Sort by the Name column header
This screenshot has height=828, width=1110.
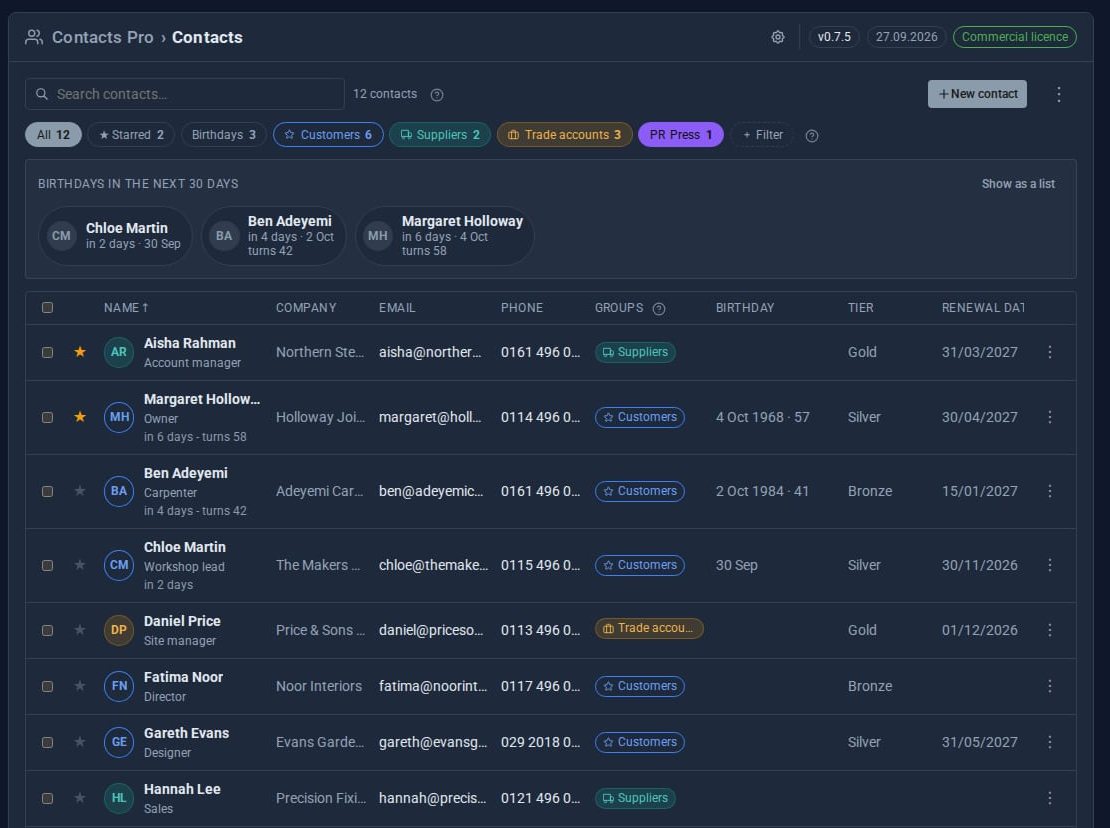tap(126, 308)
